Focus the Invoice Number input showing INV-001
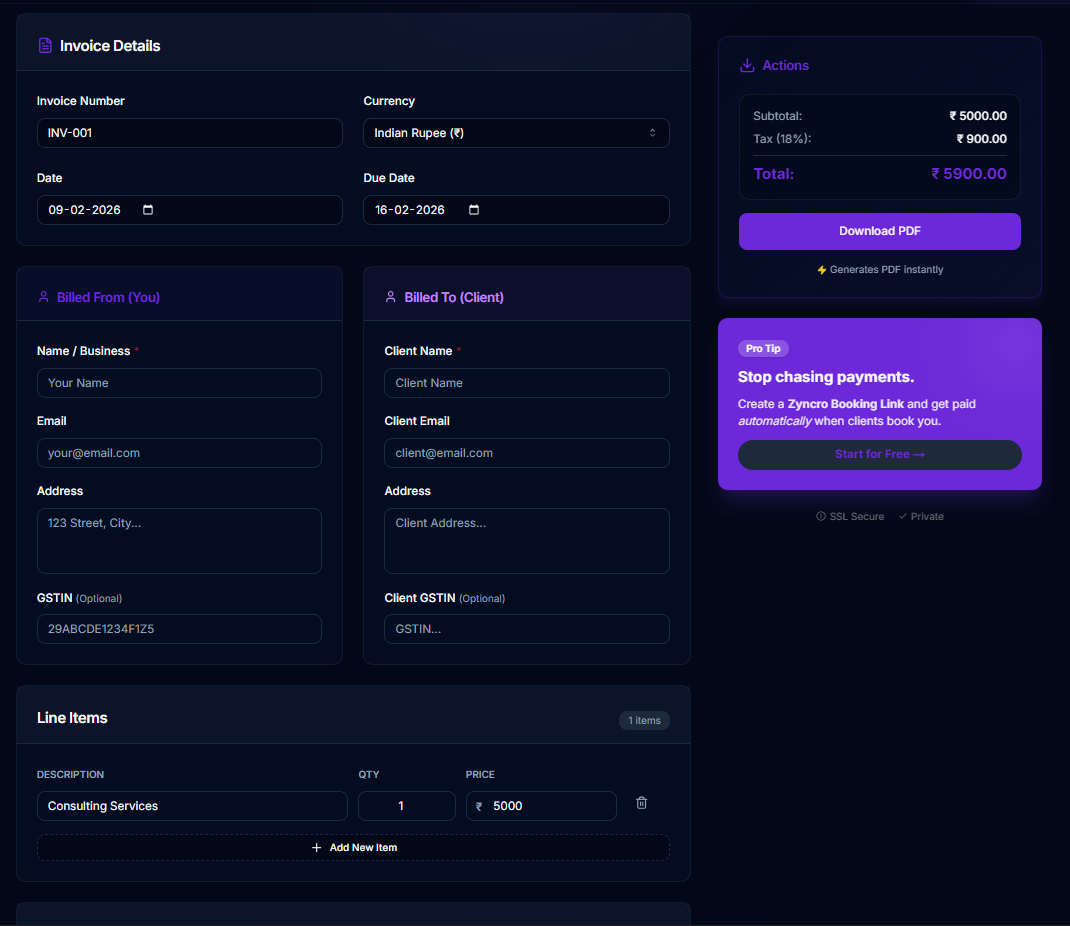The height and width of the screenshot is (926, 1070). click(x=189, y=133)
